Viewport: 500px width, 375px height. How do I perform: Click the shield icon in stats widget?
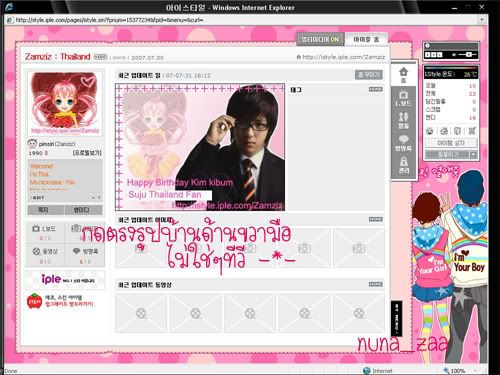pyautogui.click(x=457, y=131)
